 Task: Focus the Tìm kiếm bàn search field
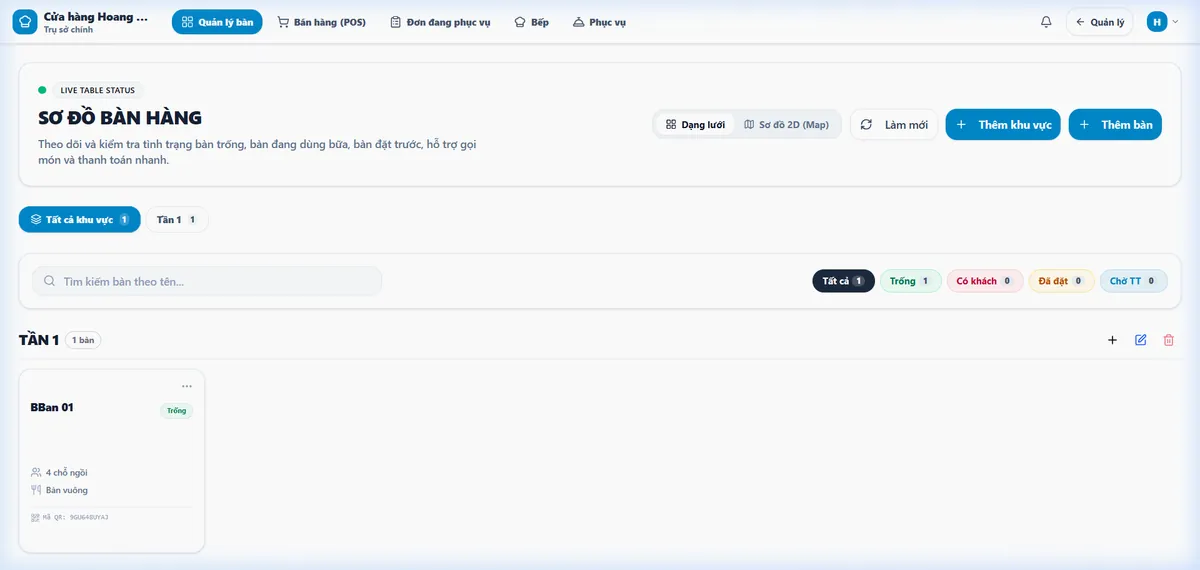tap(207, 282)
